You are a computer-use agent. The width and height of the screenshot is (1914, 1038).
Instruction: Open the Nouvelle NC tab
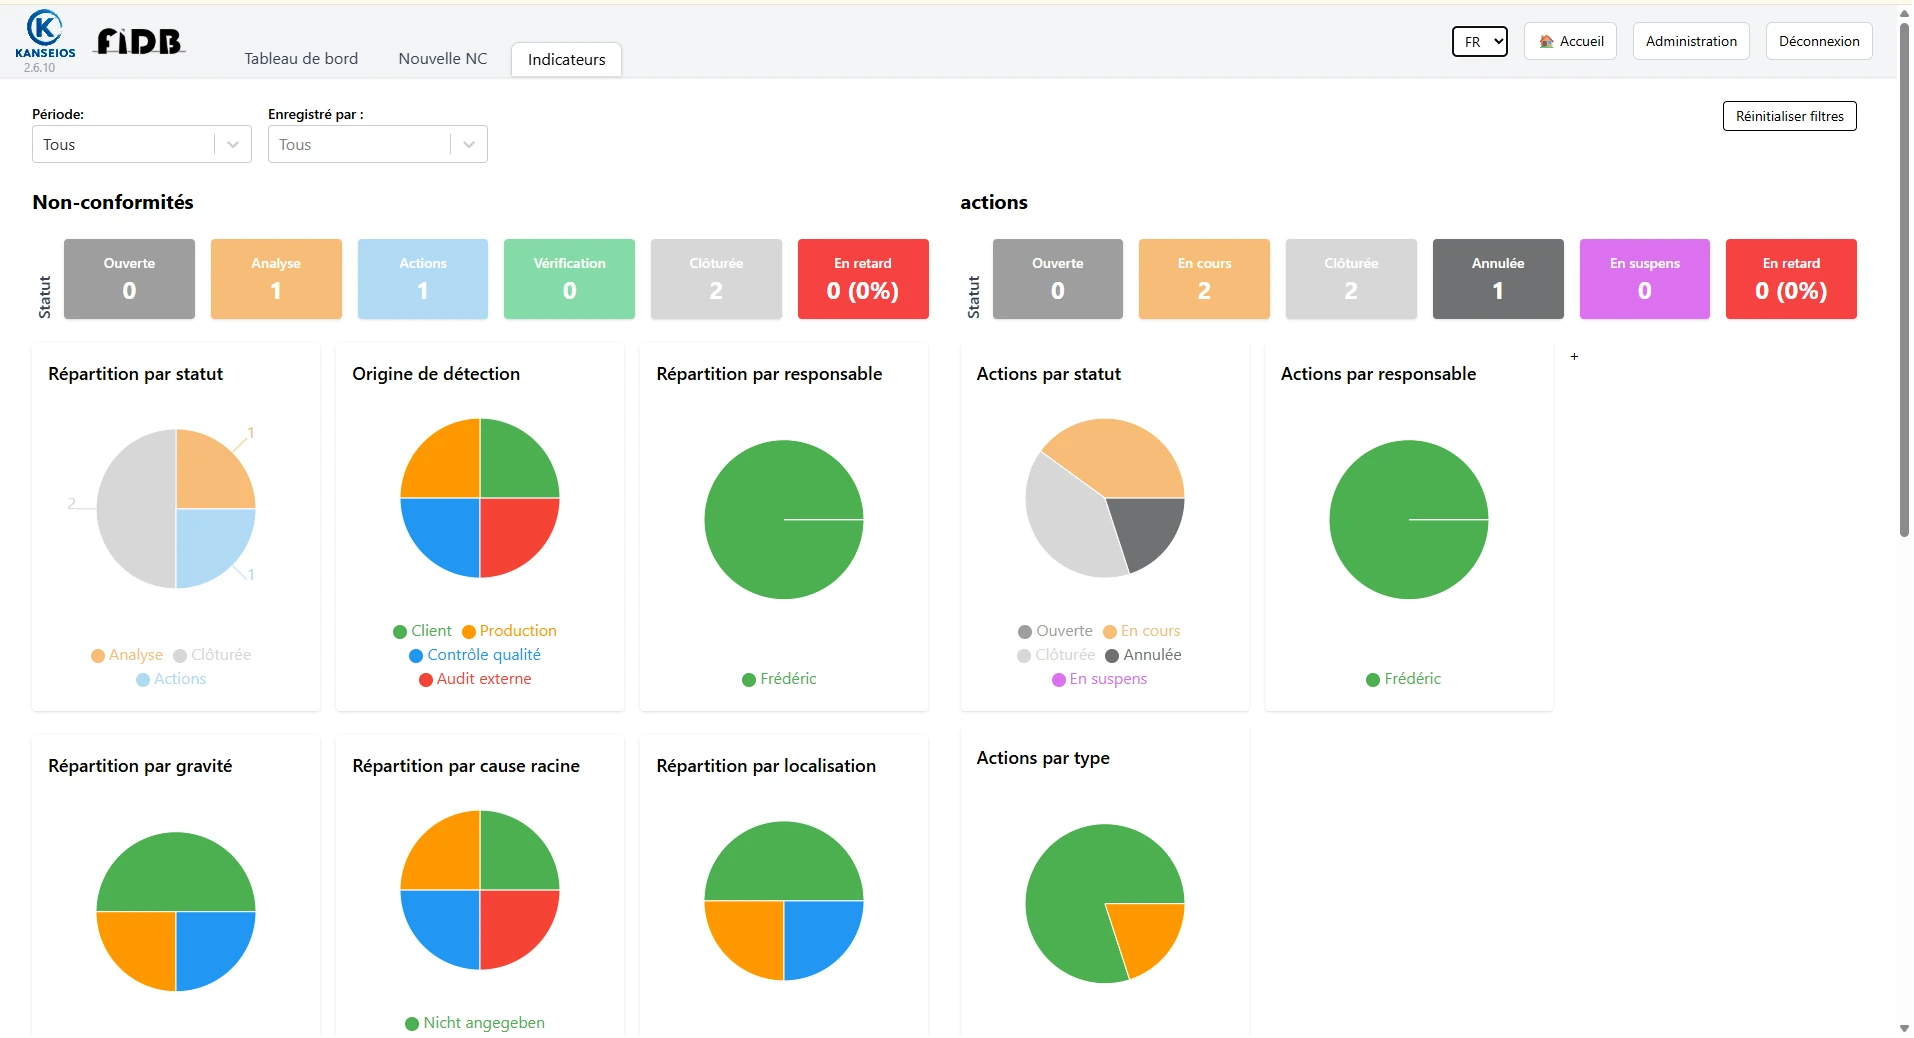coord(442,59)
